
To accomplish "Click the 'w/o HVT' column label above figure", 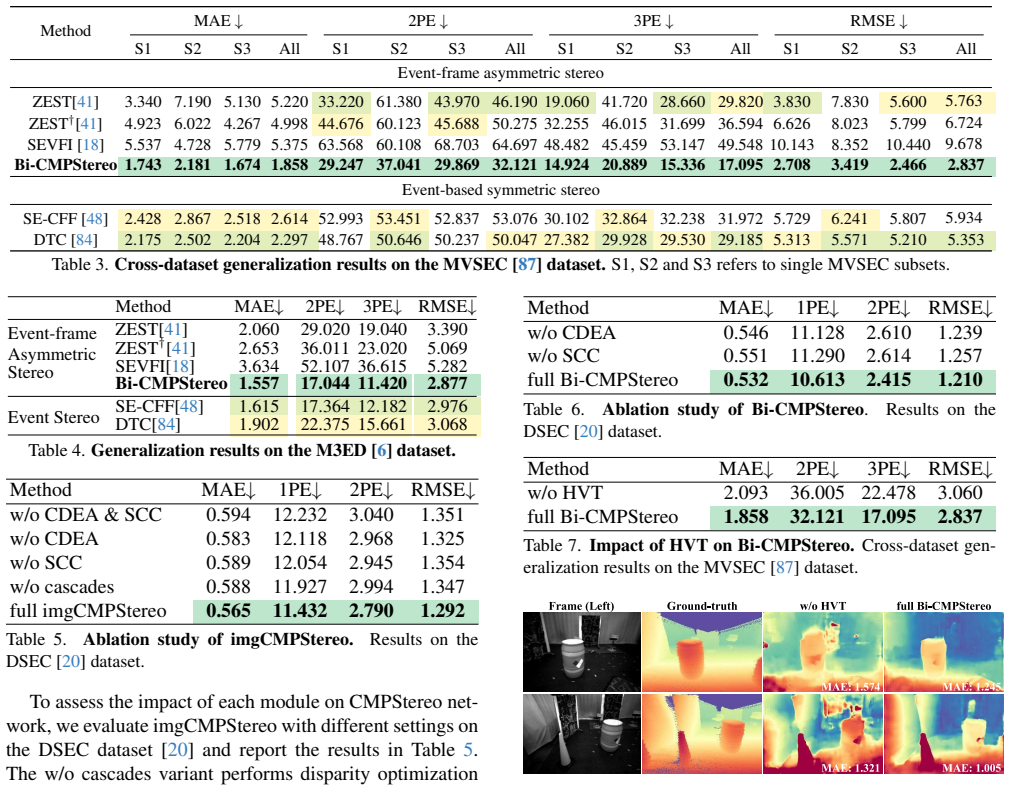I will [823, 605].
